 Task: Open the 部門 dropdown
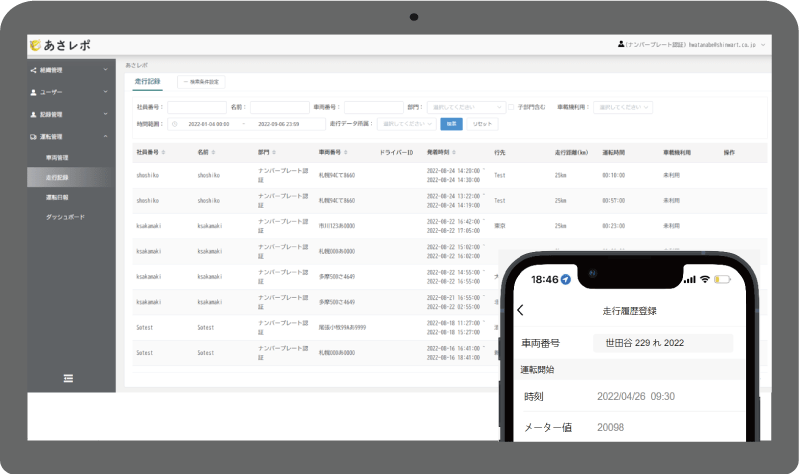pos(466,107)
